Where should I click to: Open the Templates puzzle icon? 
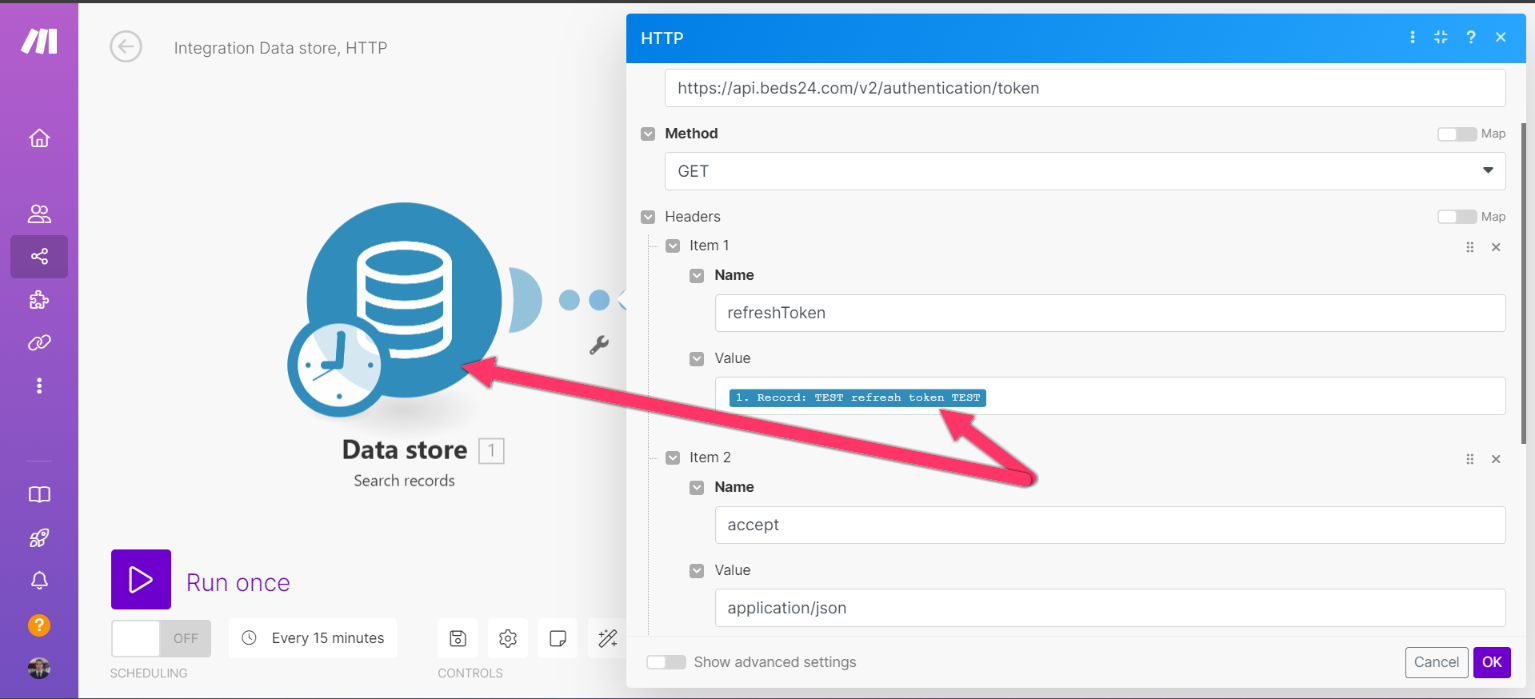(39, 300)
